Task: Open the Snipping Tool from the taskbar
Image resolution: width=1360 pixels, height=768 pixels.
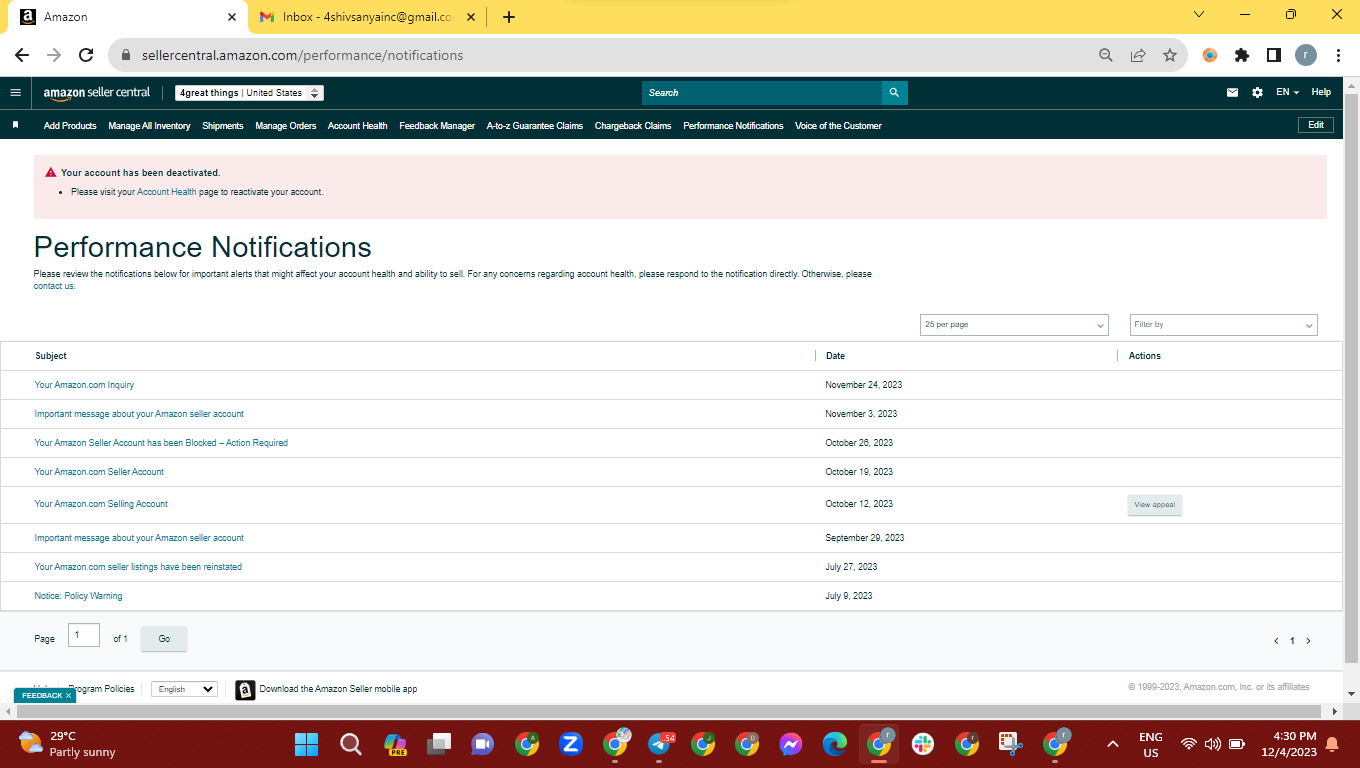Action: coord(1010,744)
